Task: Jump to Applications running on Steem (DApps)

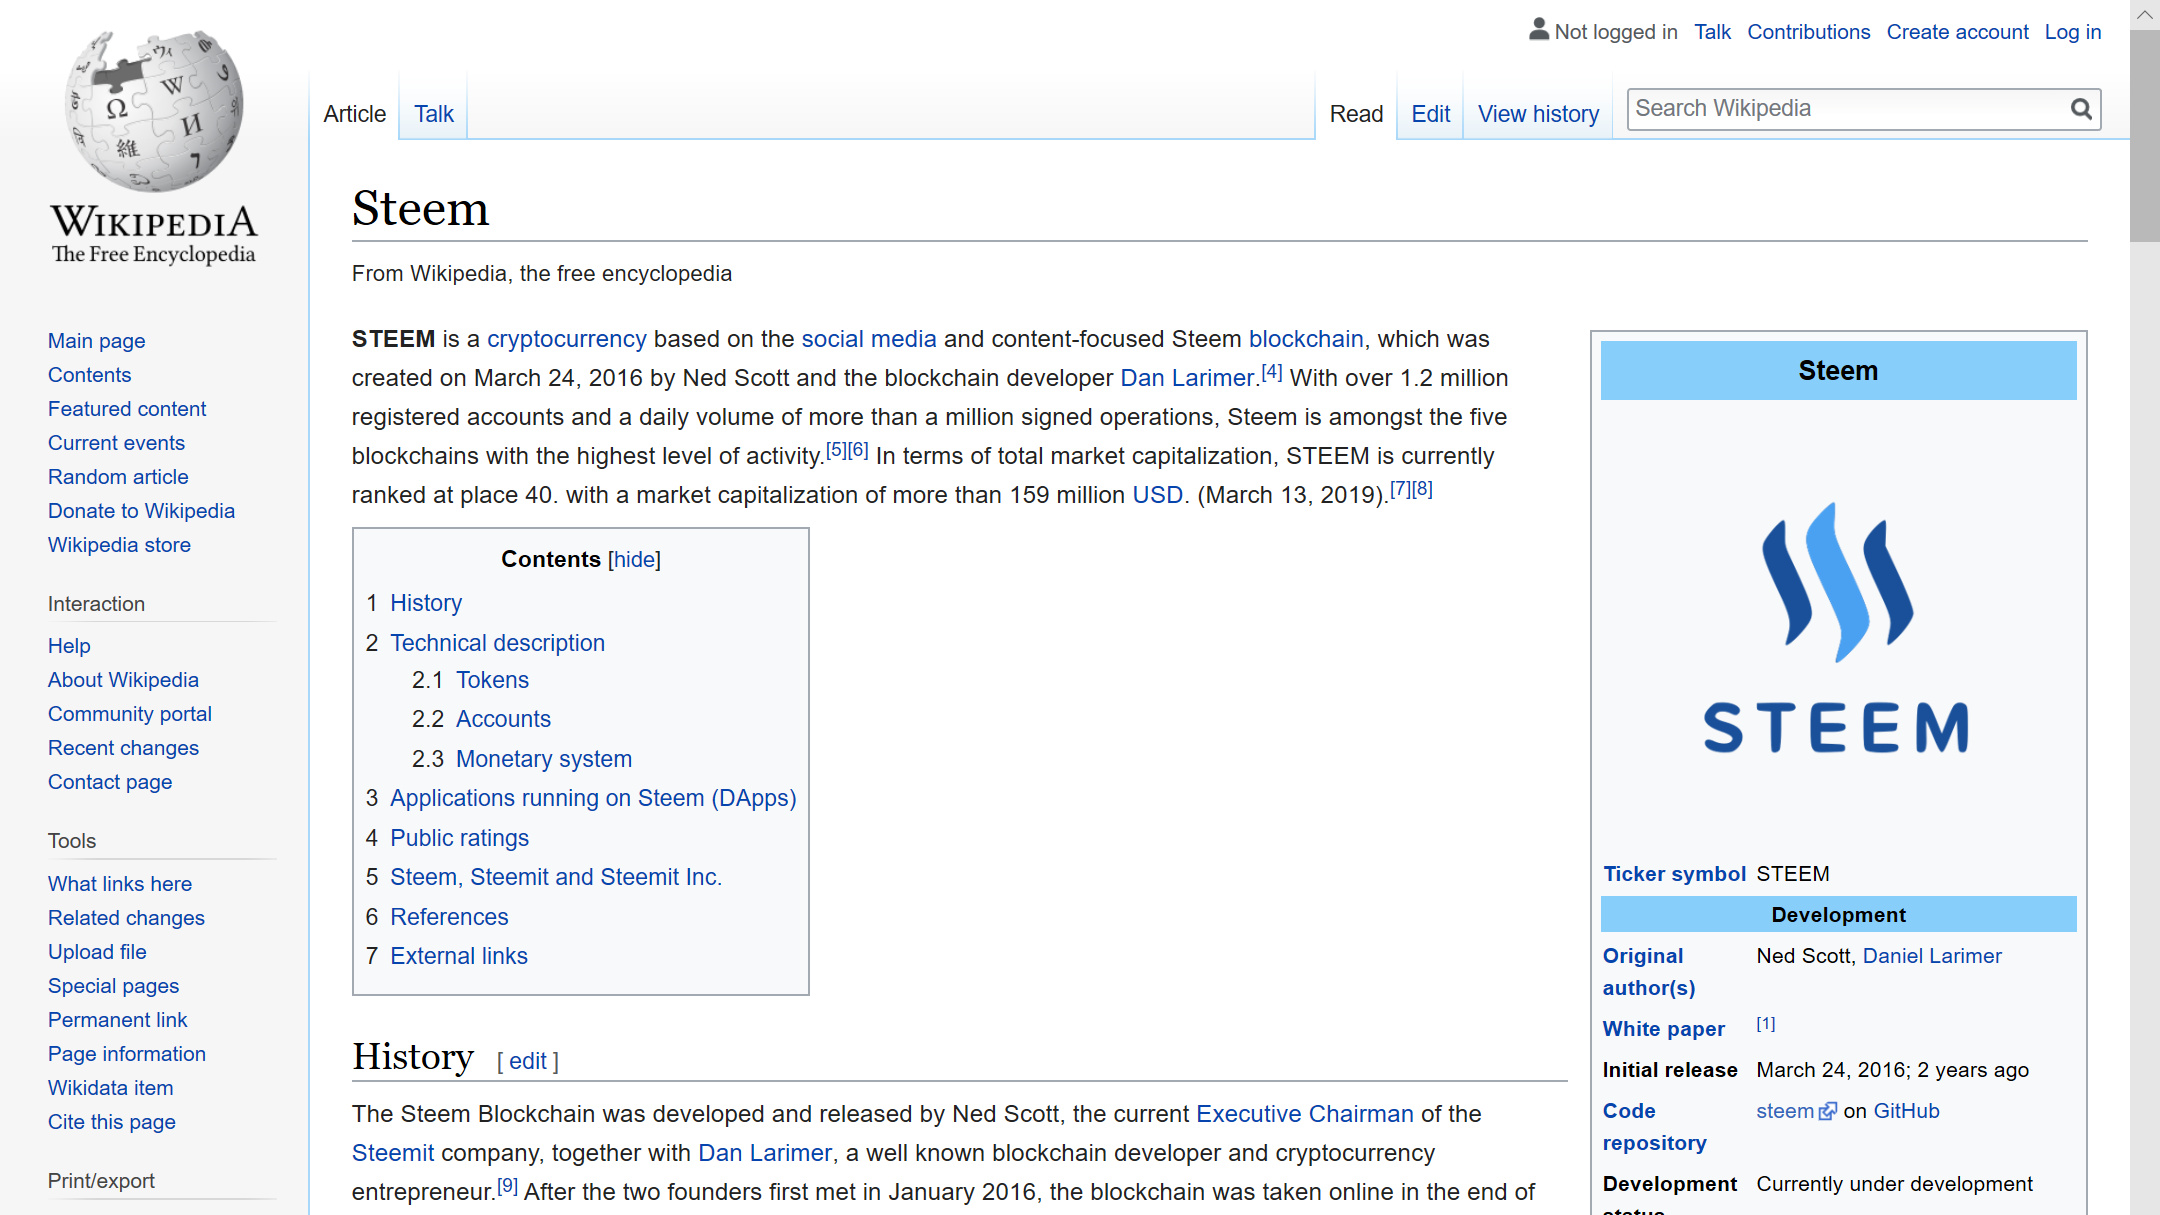Action: 593,798
